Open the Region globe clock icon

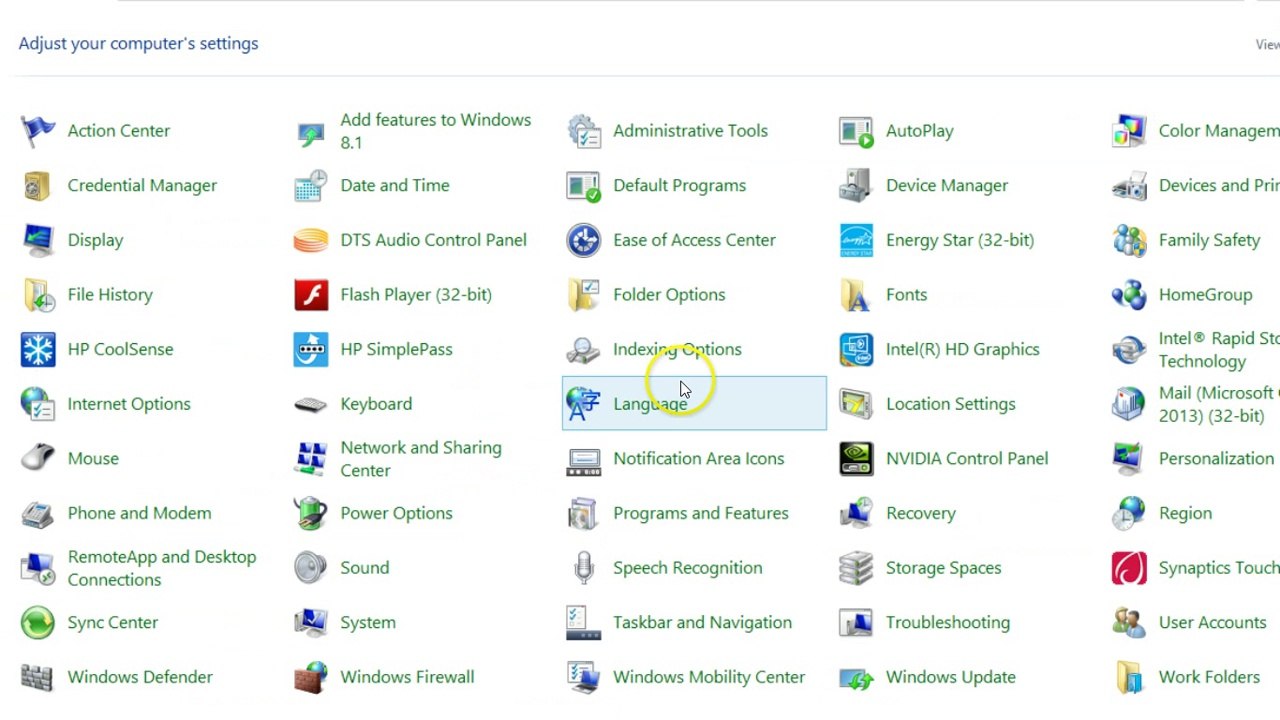1130,513
